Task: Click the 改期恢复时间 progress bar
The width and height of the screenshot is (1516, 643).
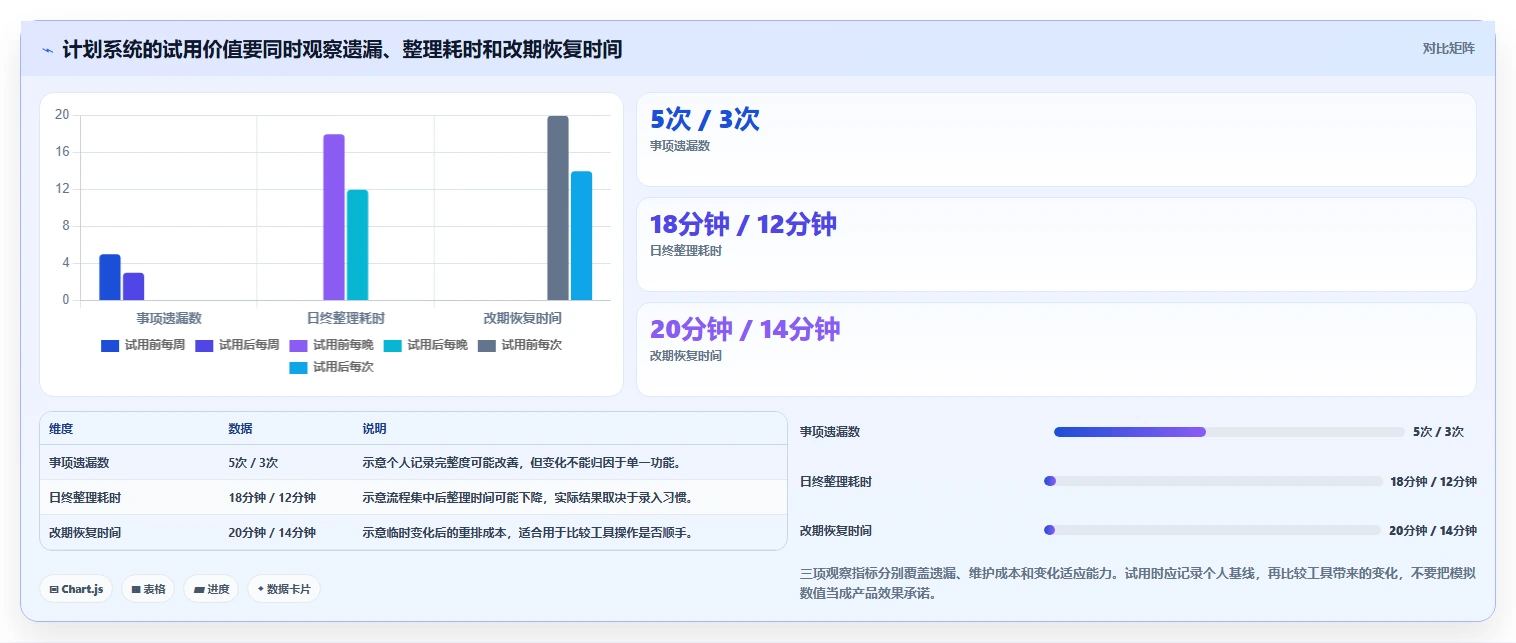Action: tap(1212, 530)
